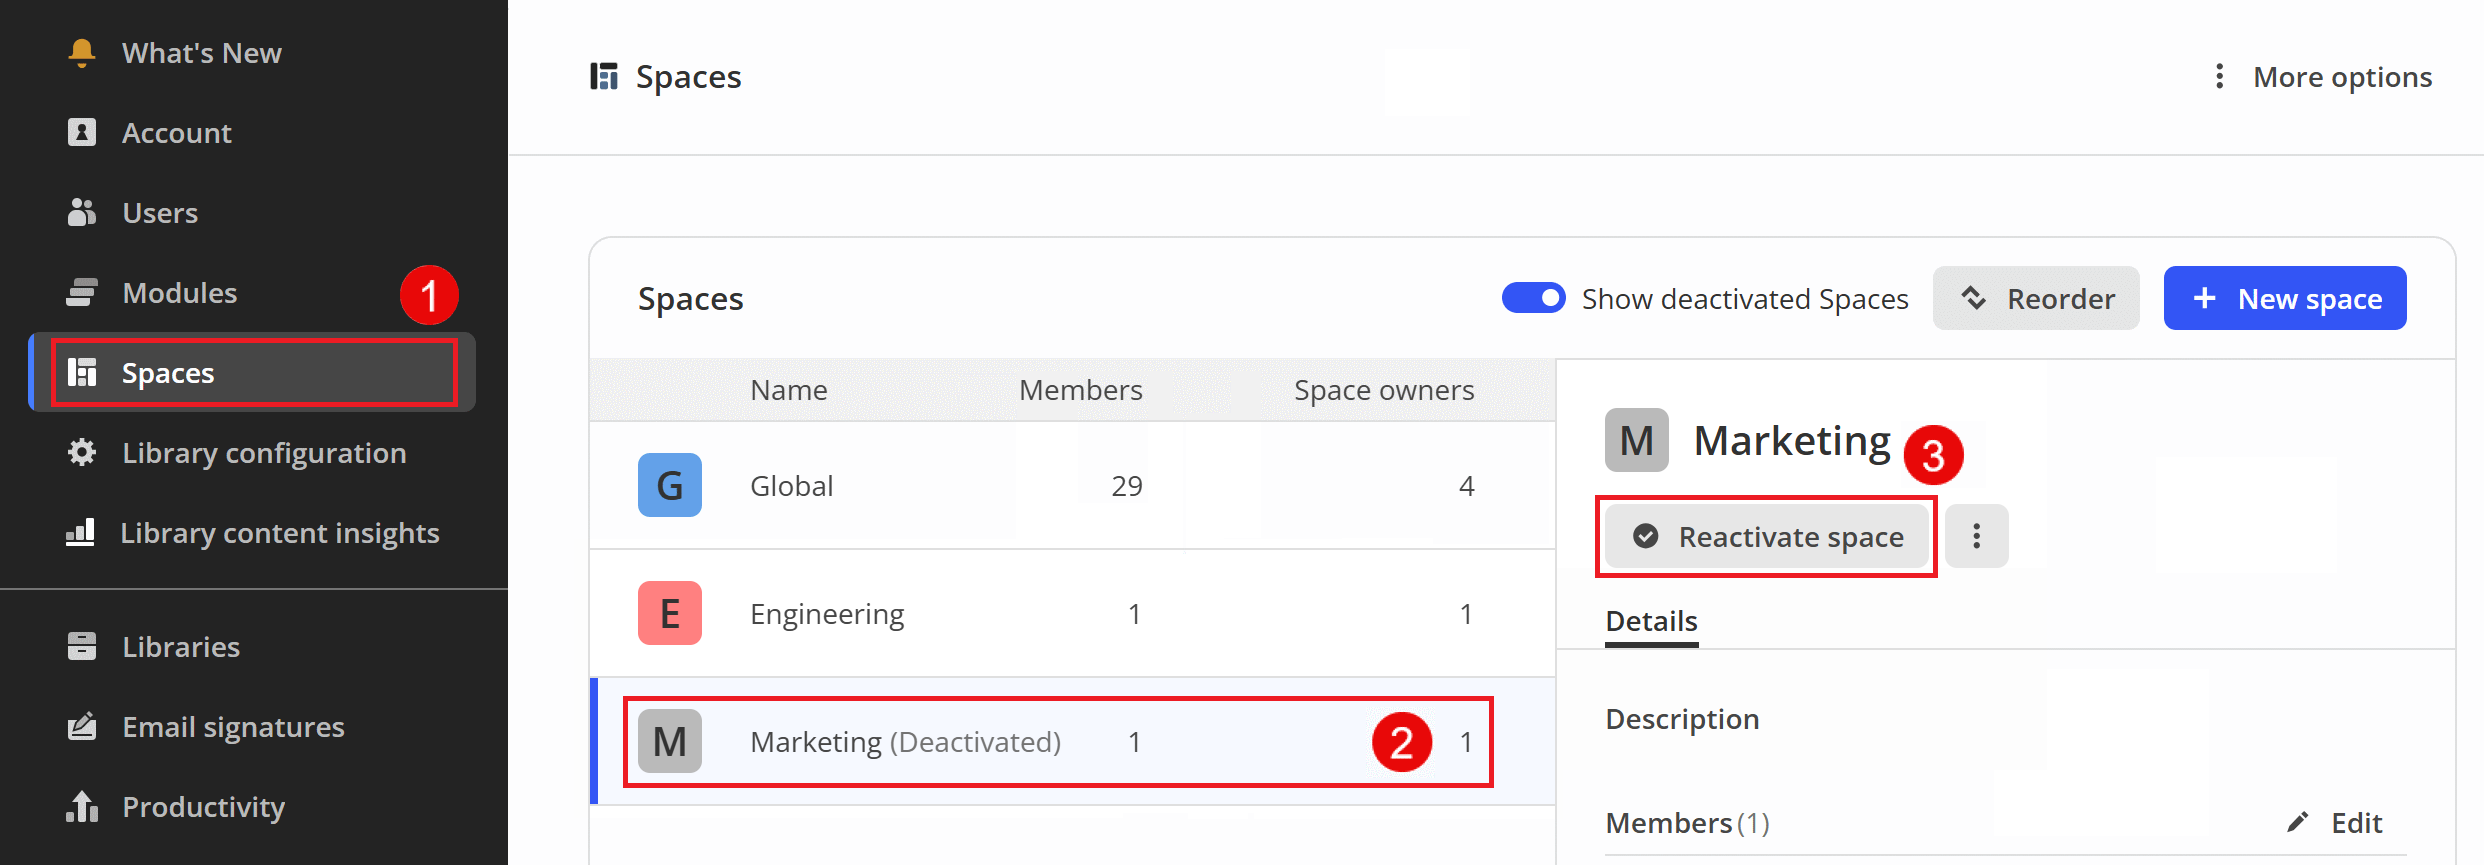Click Show deactivated Spaces label
Image resolution: width=2484 pixels, height=865 pixels.
tap(1745, 299)
